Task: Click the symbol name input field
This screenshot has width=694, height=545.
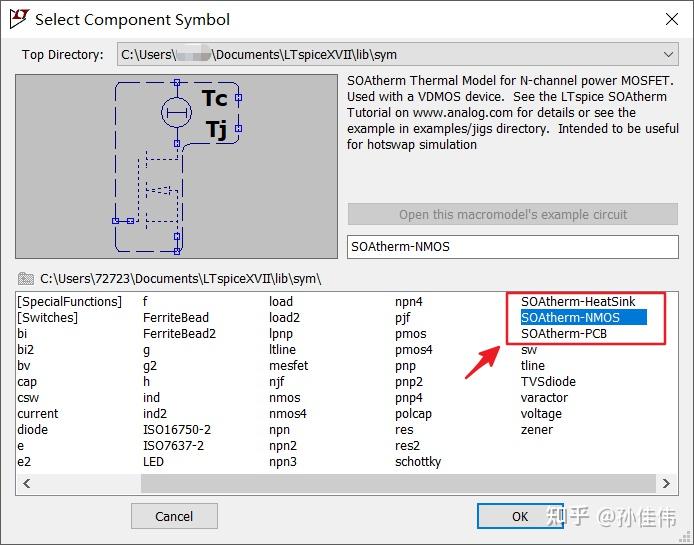Action: click(513, 247)
